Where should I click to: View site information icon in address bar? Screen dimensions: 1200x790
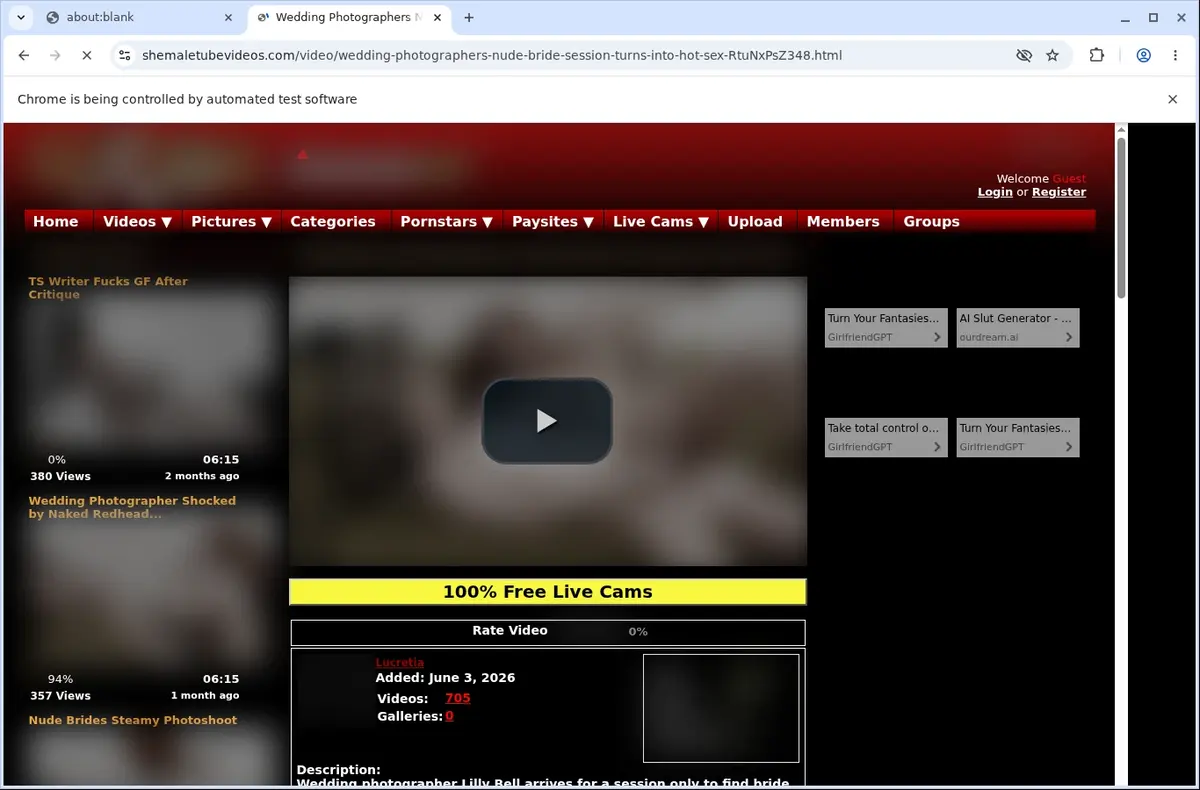click(124, 55)
